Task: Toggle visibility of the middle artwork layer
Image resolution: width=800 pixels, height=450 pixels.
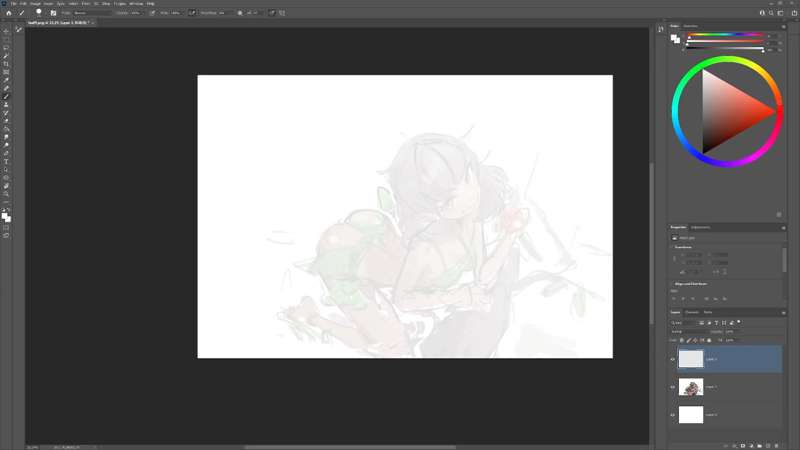Action: (672, 386)
